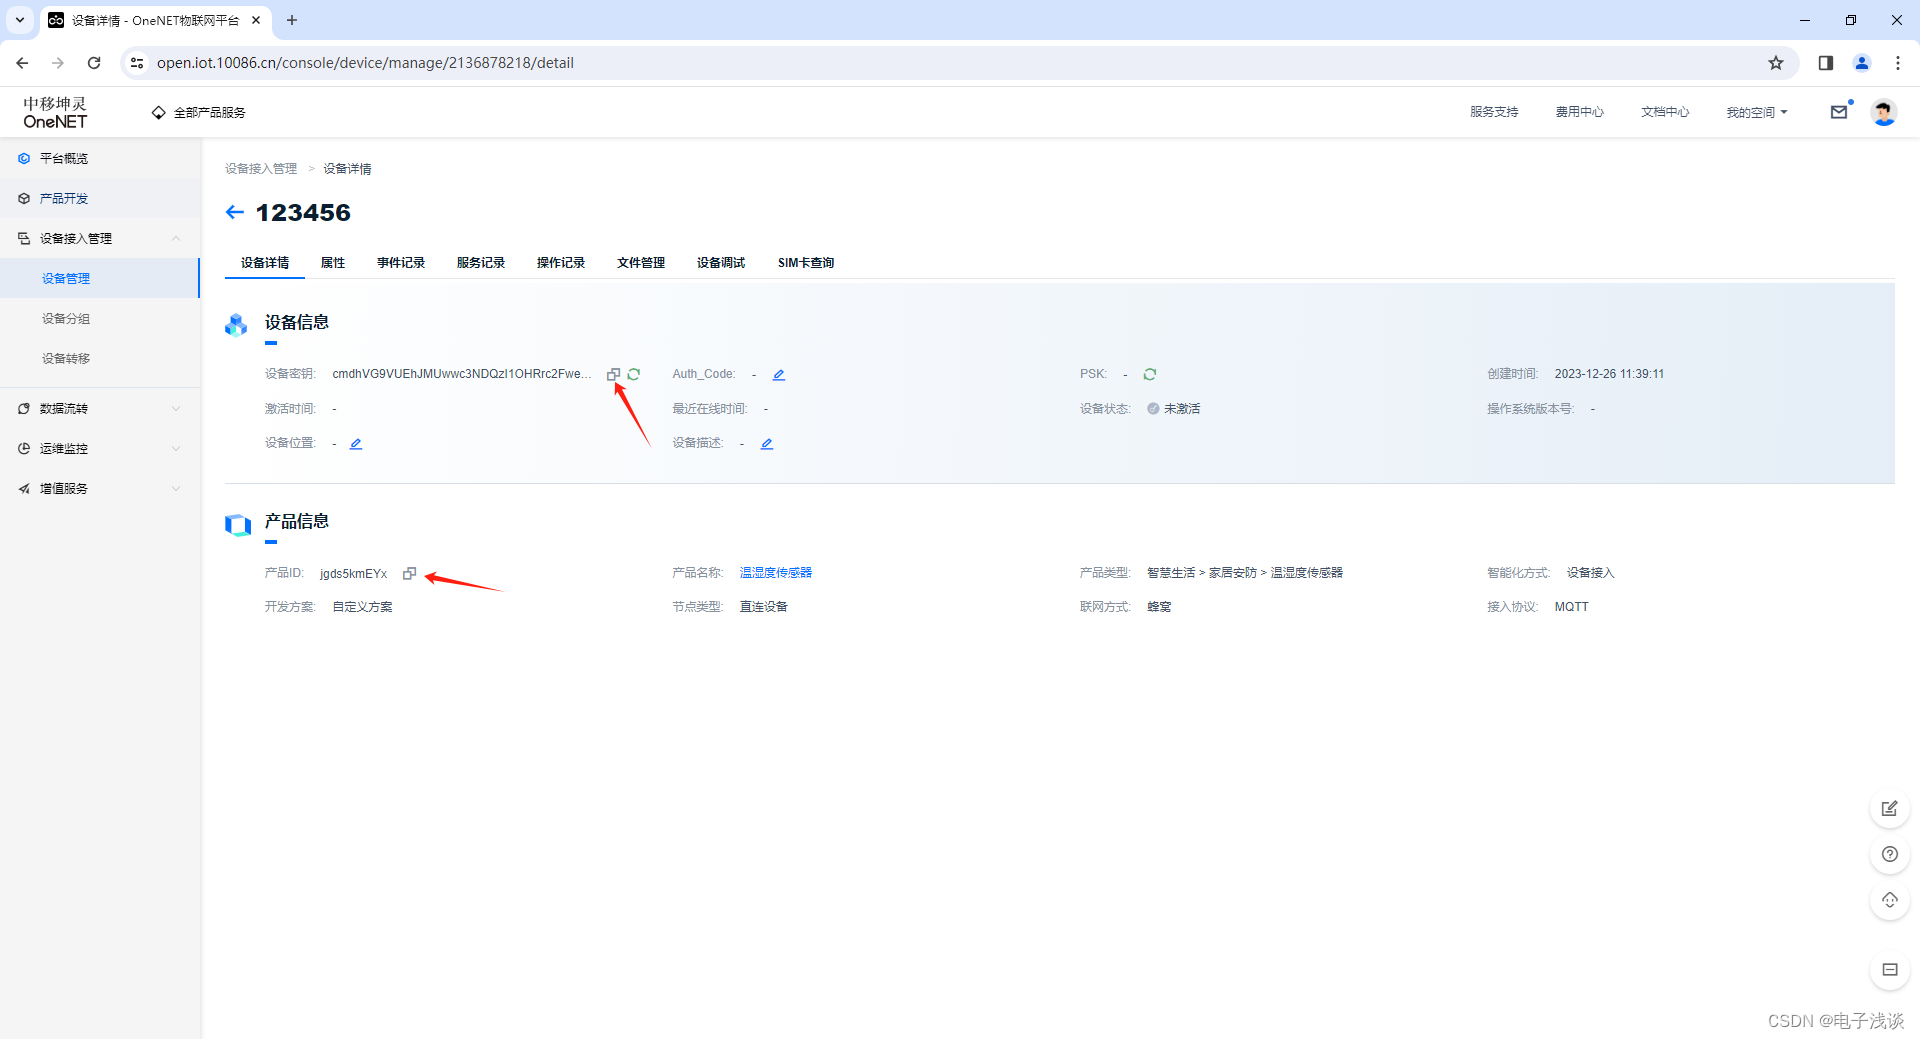Click the customer service headset floating icon
This screenshot has width=1920, height=1039.
(x=1890, y=900)
